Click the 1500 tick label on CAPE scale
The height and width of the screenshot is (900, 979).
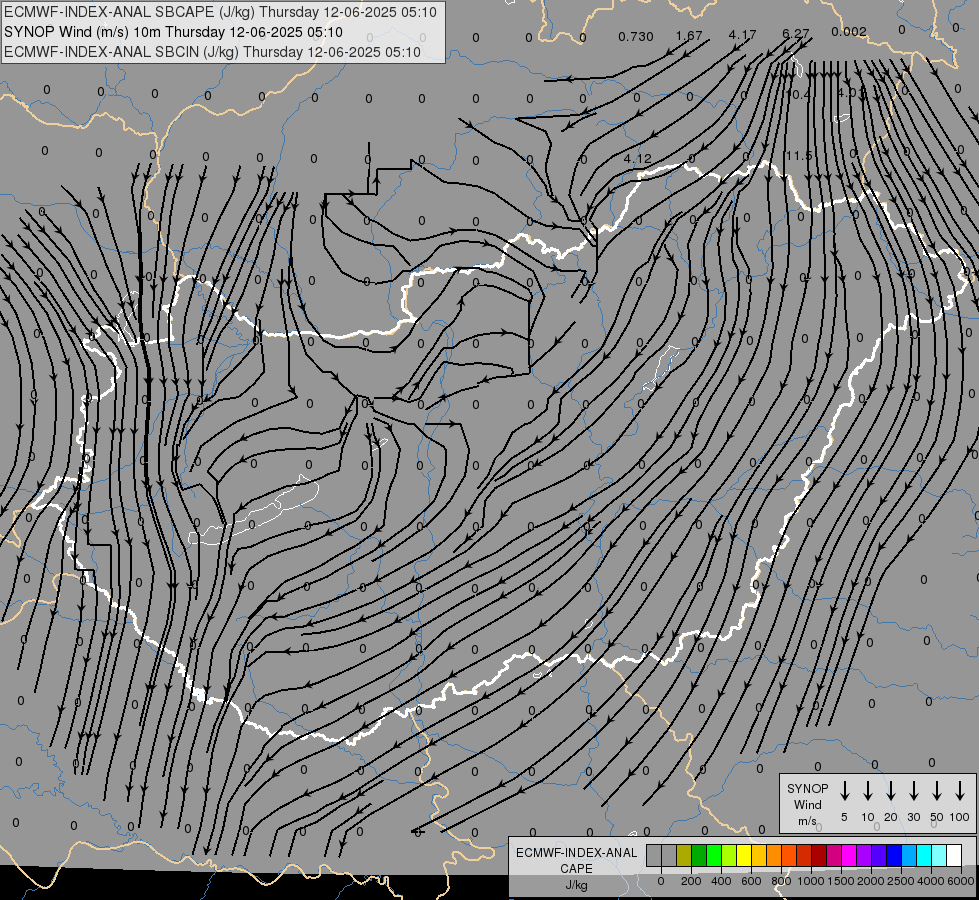click(841, 881)
